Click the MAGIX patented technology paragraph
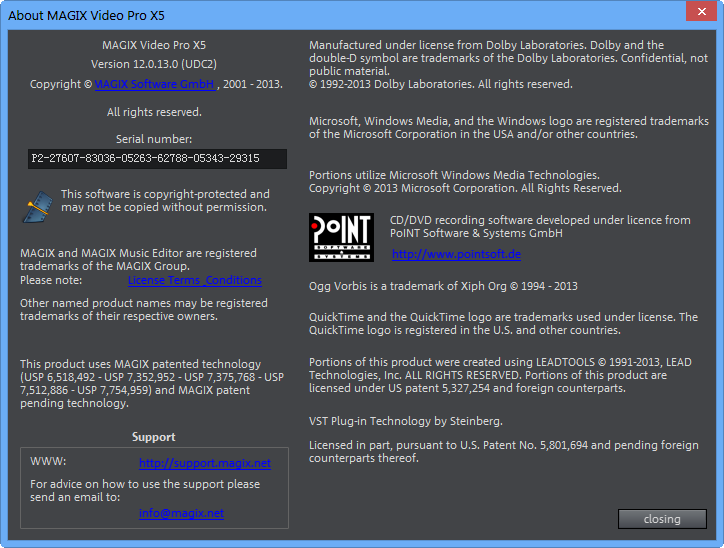 (152, 383)
